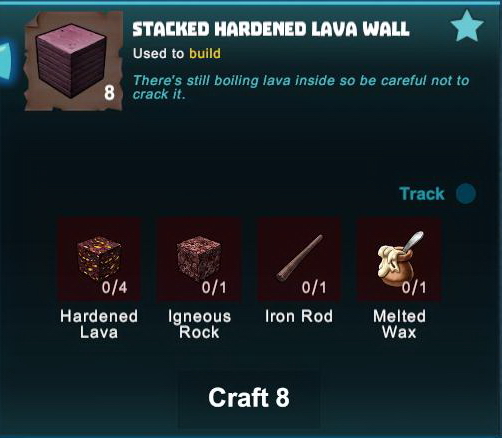Click the Iron Rod ingredient icon
This screenshot has height=438, width=502.
299,259
